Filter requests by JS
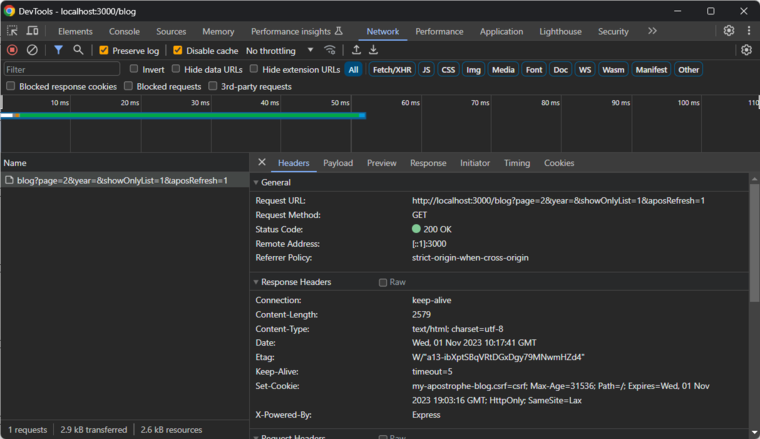 click(x=426, y=69)
